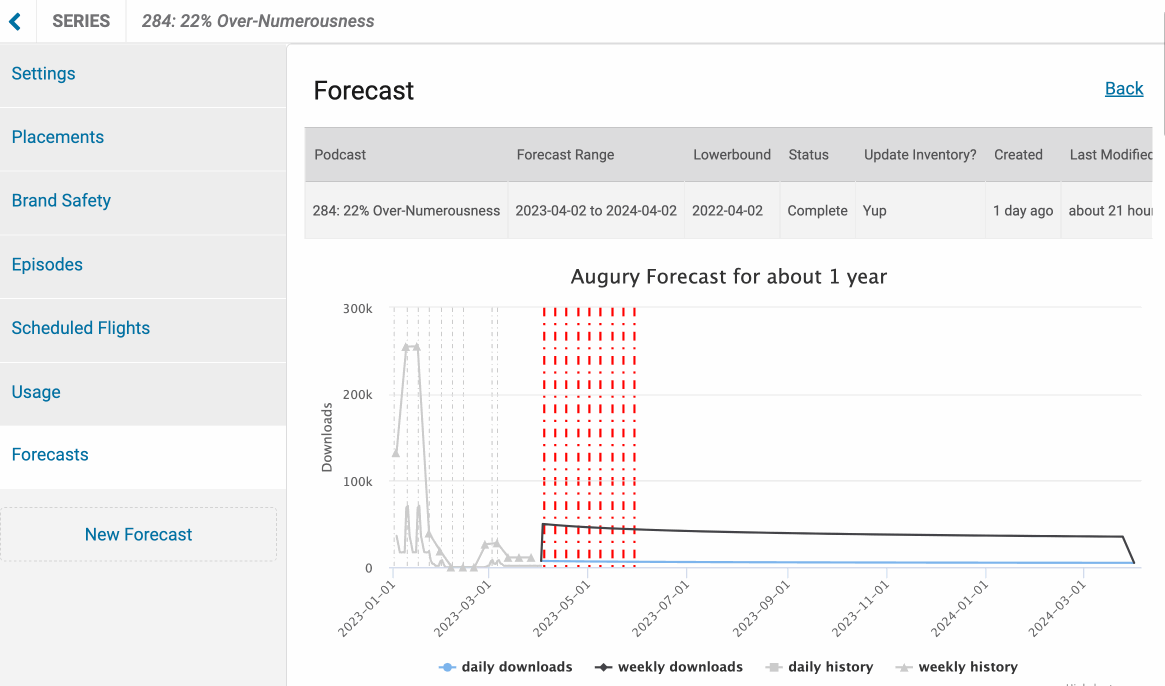Open the Episodes section
Screen dimensions: 1165x686
coord(47,264)
